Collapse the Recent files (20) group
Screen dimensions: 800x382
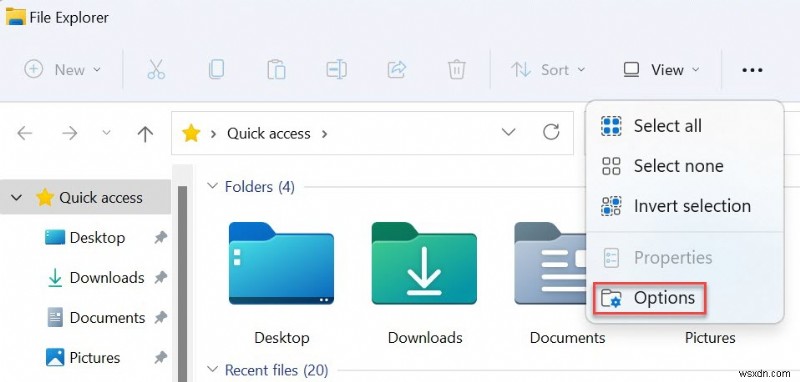pyautogui.click(x=212, y=369)
